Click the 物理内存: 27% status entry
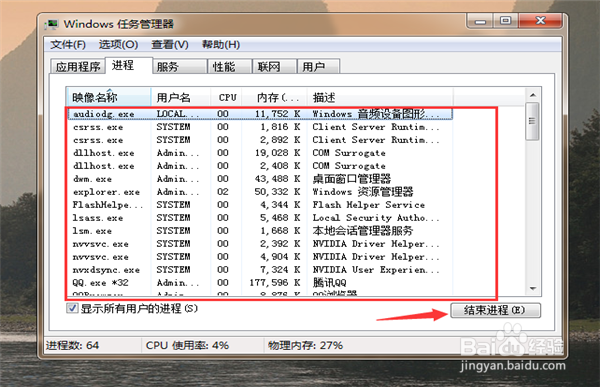 pyautogui.click(x=305, y=346)
